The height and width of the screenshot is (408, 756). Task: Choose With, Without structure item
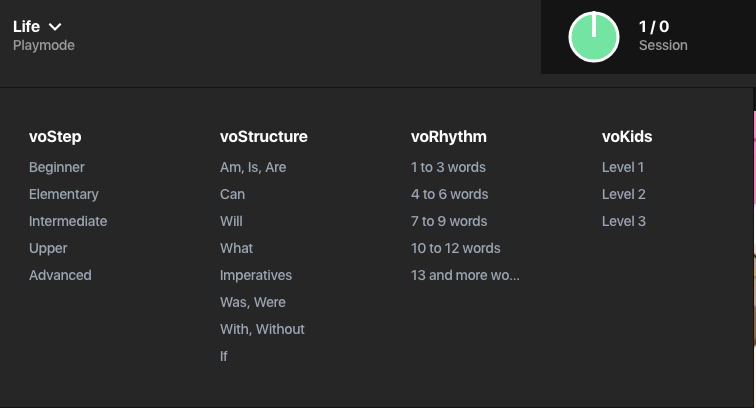click(x=262, y=329)
